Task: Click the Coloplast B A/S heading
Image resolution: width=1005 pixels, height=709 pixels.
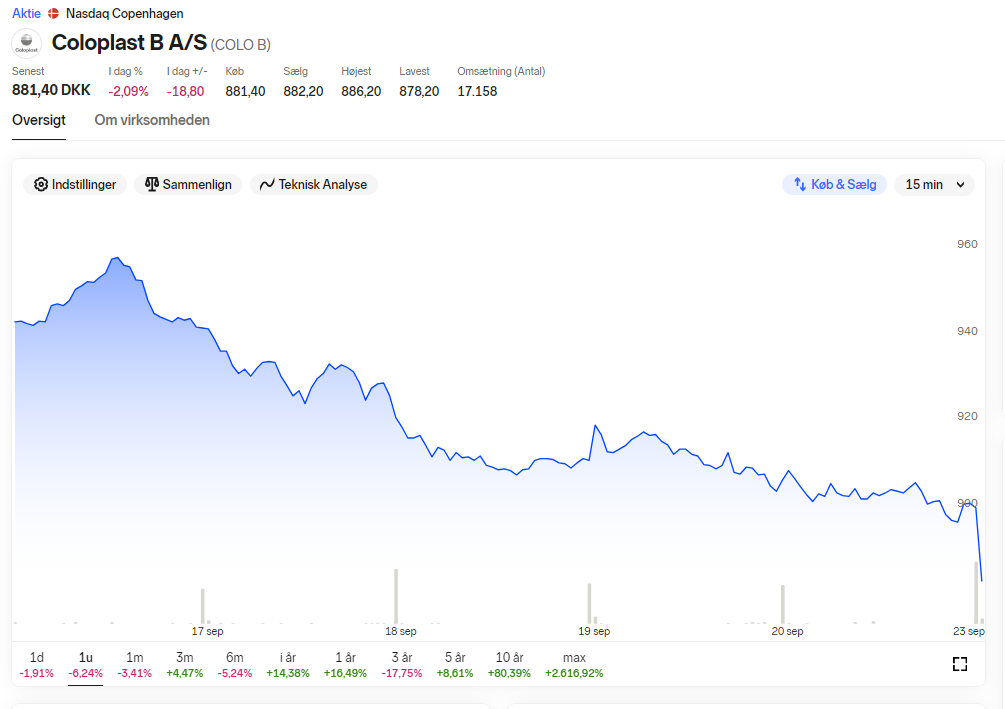Action: point(129,43)
